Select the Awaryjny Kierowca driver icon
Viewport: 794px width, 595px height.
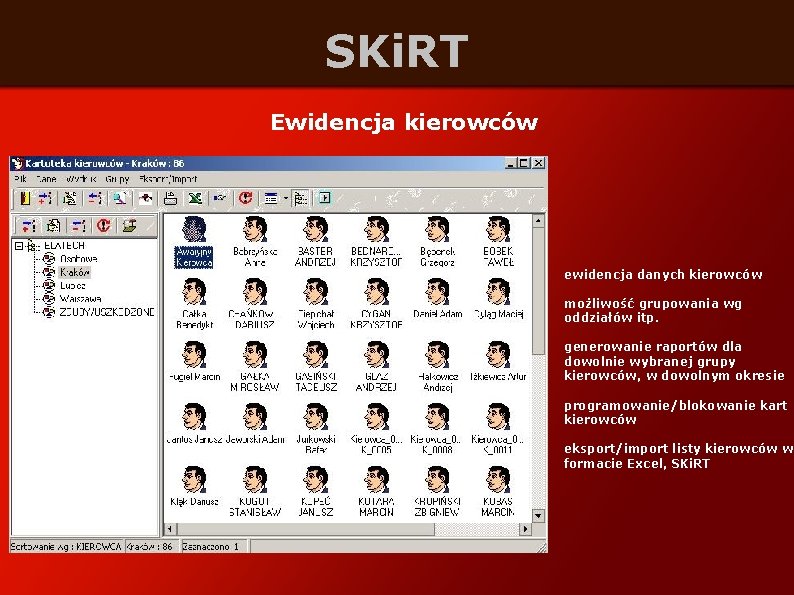click(x=194, y=242)
